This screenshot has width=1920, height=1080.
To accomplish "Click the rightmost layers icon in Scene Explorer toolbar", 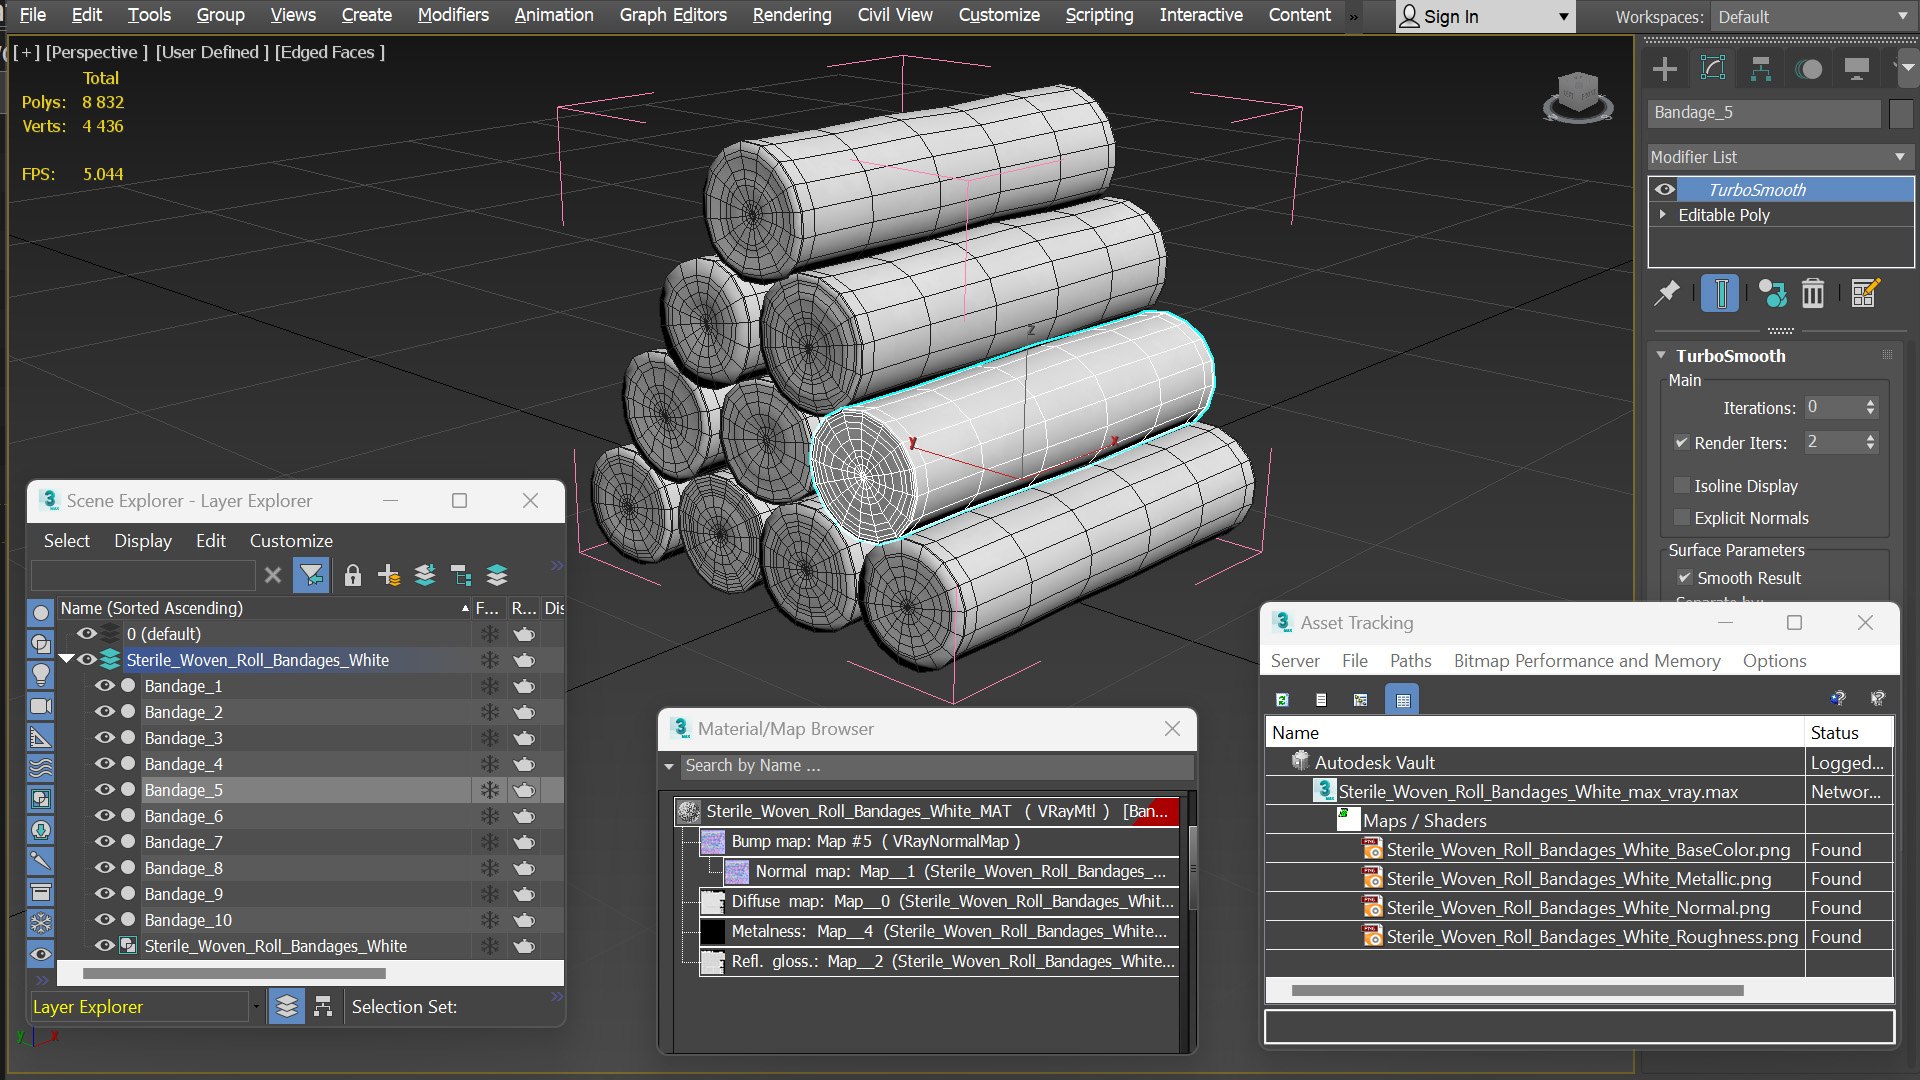I will 497,575.
